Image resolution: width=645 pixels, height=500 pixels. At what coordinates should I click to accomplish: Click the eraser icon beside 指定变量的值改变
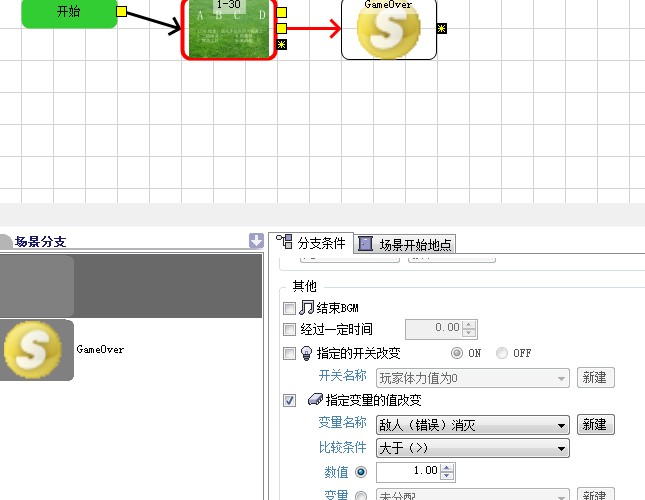316,399
